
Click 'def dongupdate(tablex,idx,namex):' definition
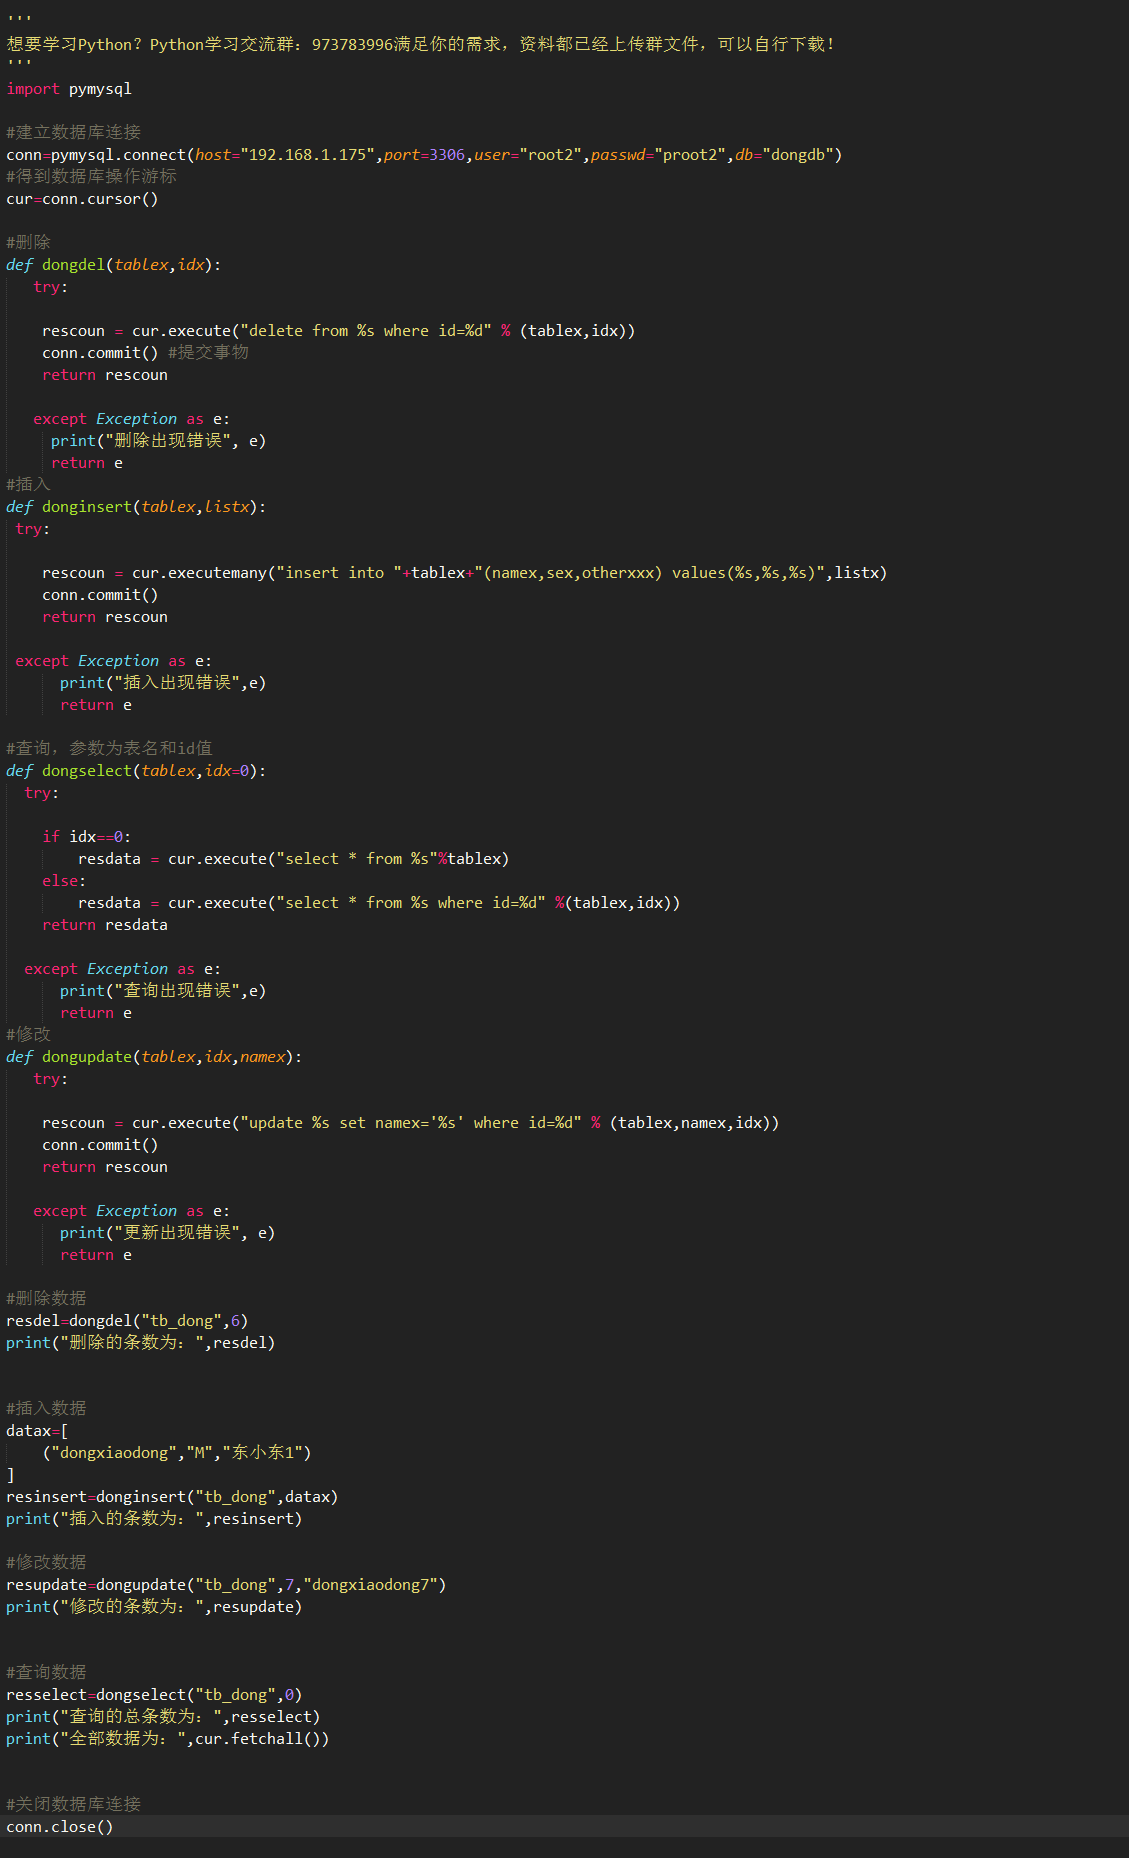(x=154, y=1057)
